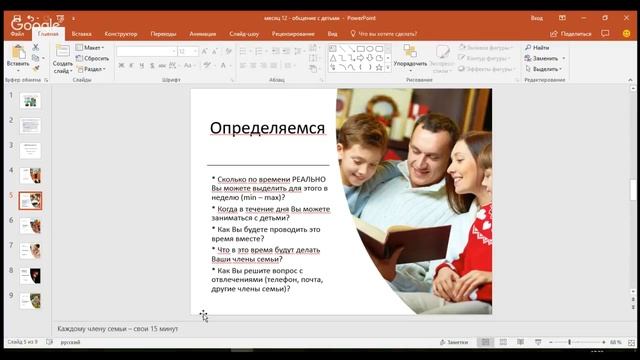Click the smiley feedback icon
Screen dimensions: 640x360
(x=627, y=33)
